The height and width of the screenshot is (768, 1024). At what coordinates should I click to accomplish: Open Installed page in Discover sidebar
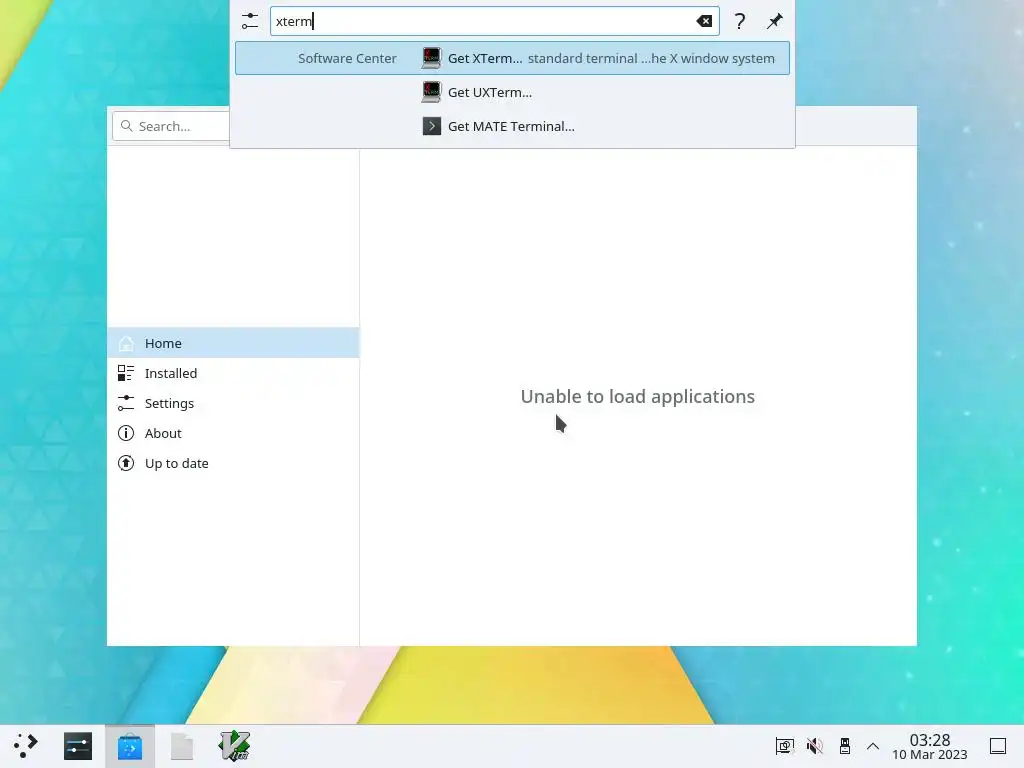(233, 373)
